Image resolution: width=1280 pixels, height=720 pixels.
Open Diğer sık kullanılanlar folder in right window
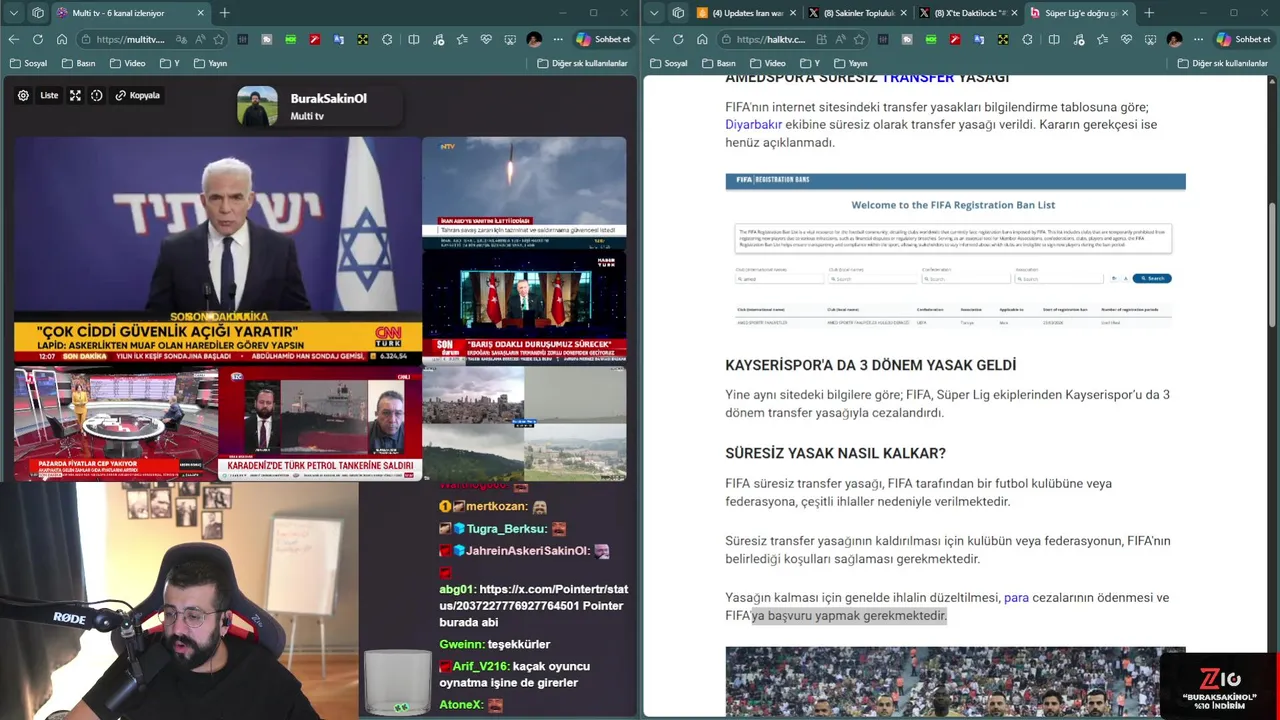tap(1224, 63)
